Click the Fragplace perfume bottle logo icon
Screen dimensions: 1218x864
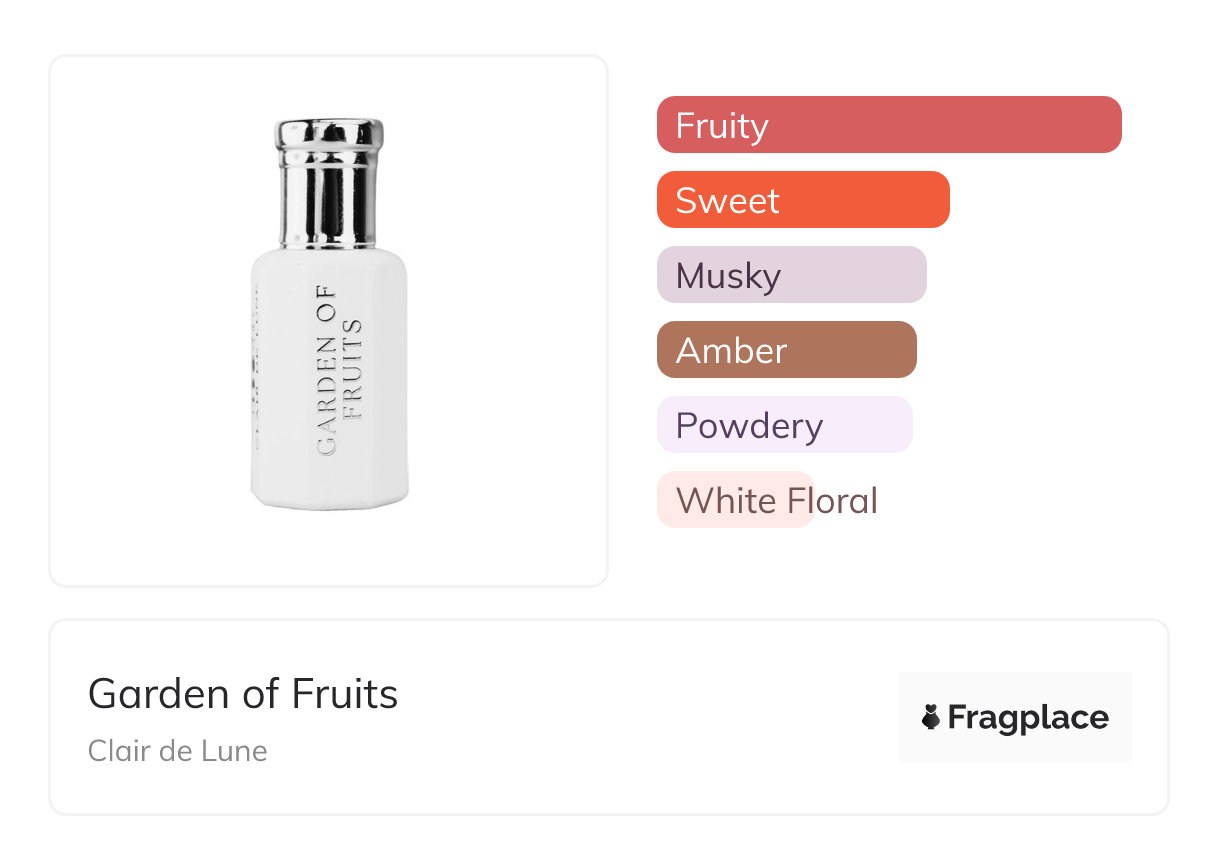click(x=931, y=717)
